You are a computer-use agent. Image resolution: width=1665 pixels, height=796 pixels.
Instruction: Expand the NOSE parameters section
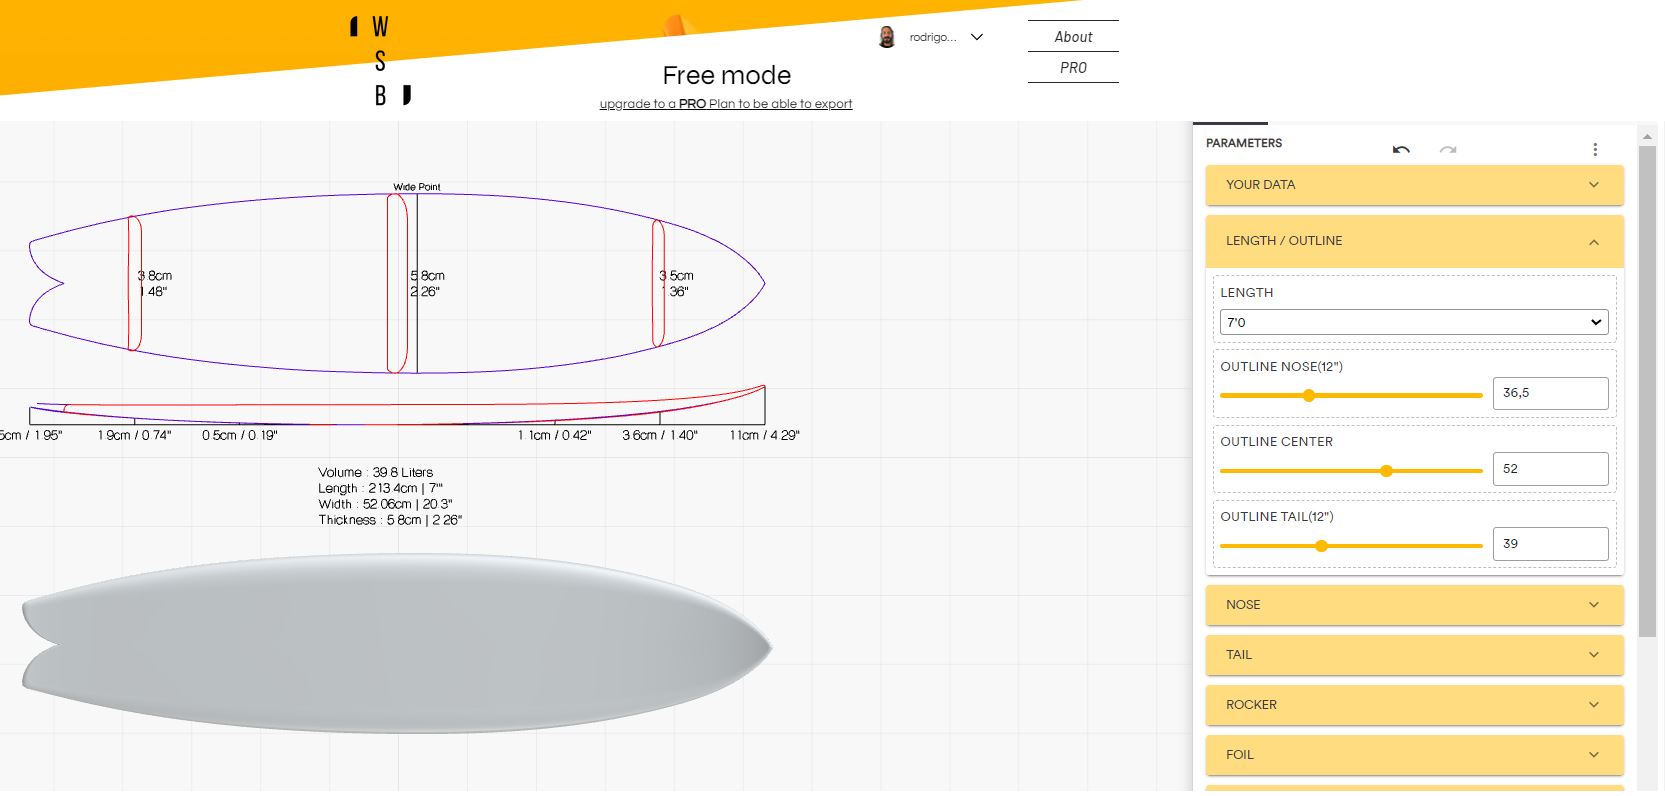point(1414,605)
